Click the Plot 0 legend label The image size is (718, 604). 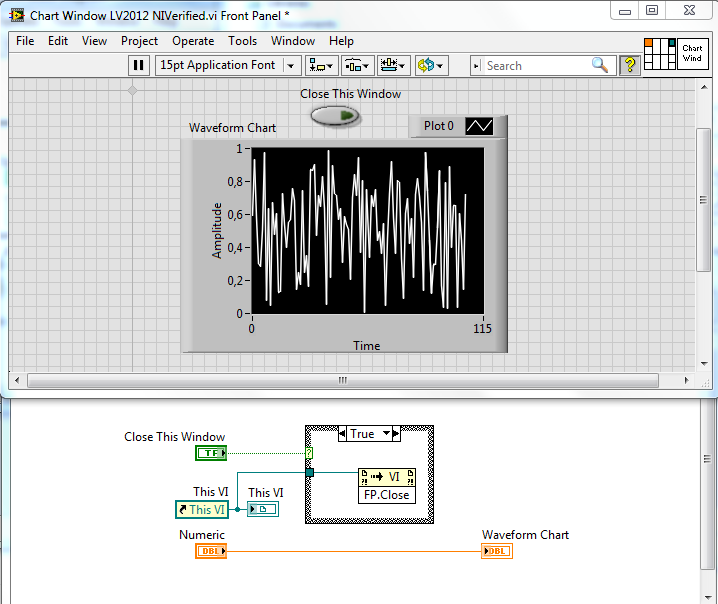click(x=438, y=126)
